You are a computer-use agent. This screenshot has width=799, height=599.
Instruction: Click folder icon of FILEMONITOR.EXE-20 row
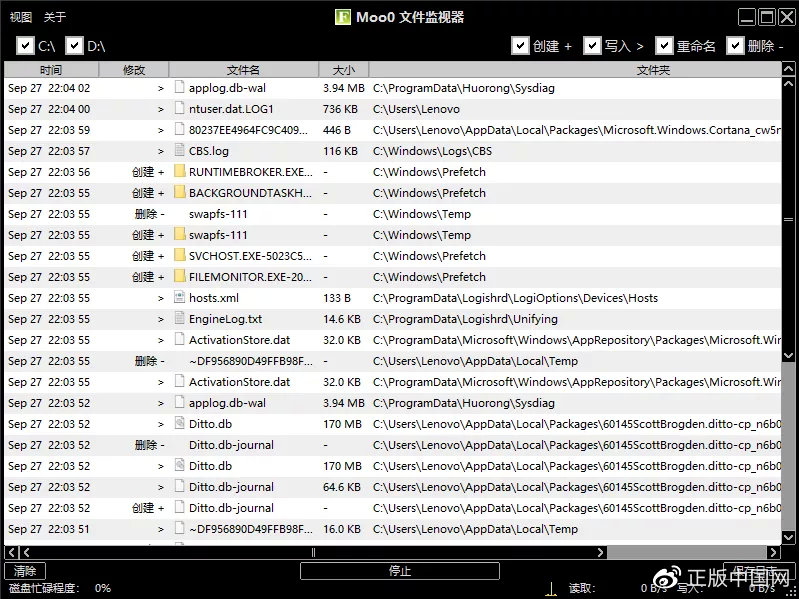click(179, 277)
